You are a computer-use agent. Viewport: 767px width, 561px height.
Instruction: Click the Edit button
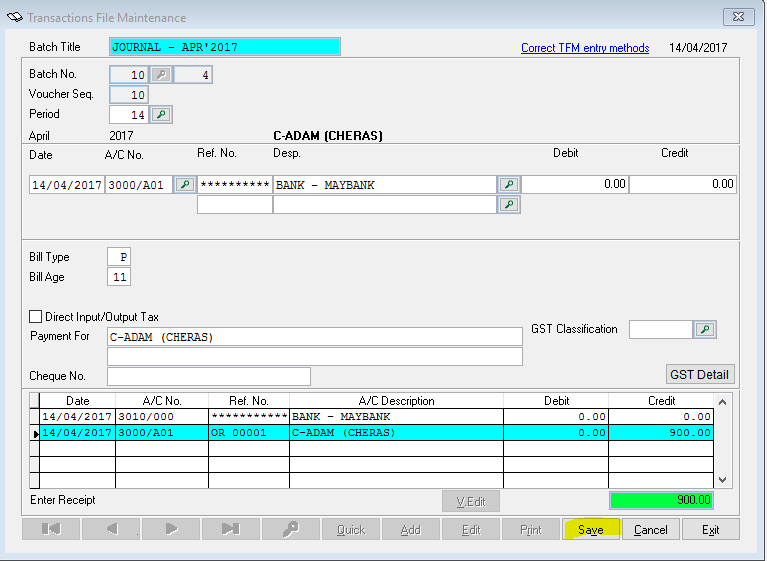click(x=471, y=529)
